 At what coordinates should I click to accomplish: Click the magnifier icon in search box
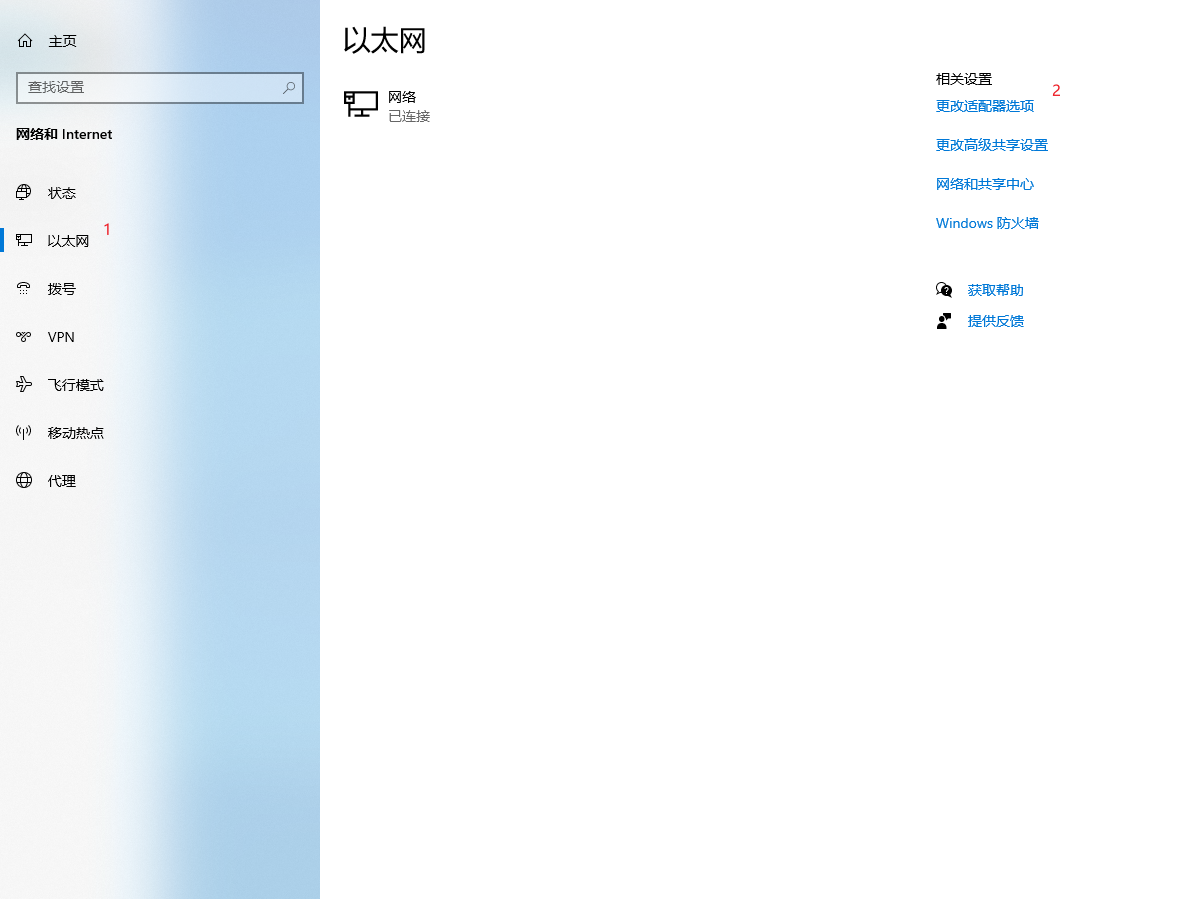point(289,88)
